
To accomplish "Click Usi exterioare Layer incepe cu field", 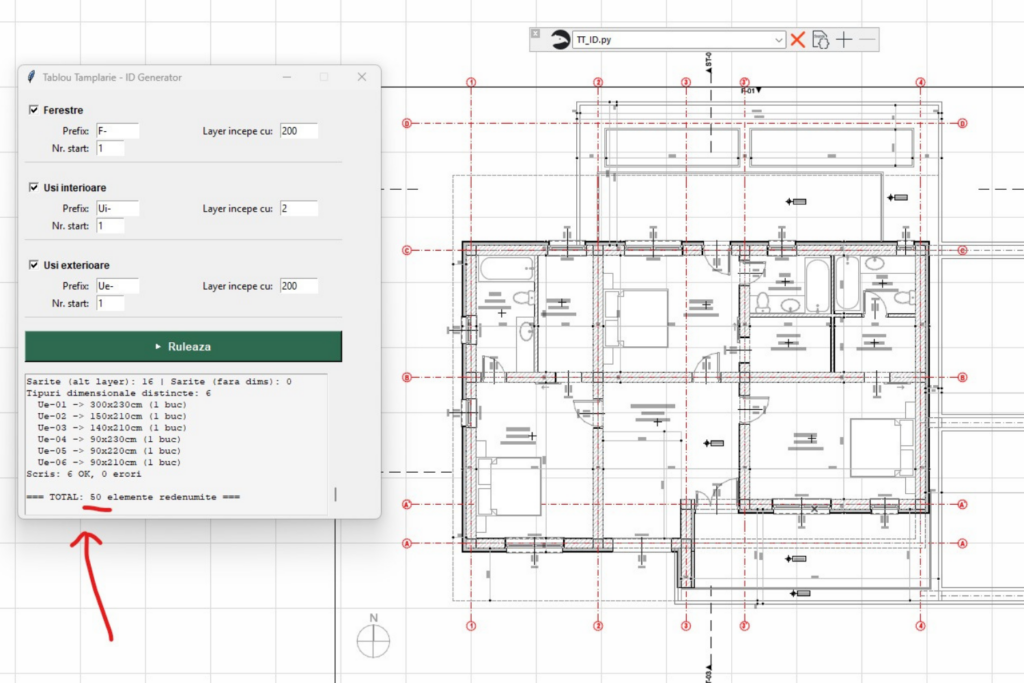I will pos(299,286).
